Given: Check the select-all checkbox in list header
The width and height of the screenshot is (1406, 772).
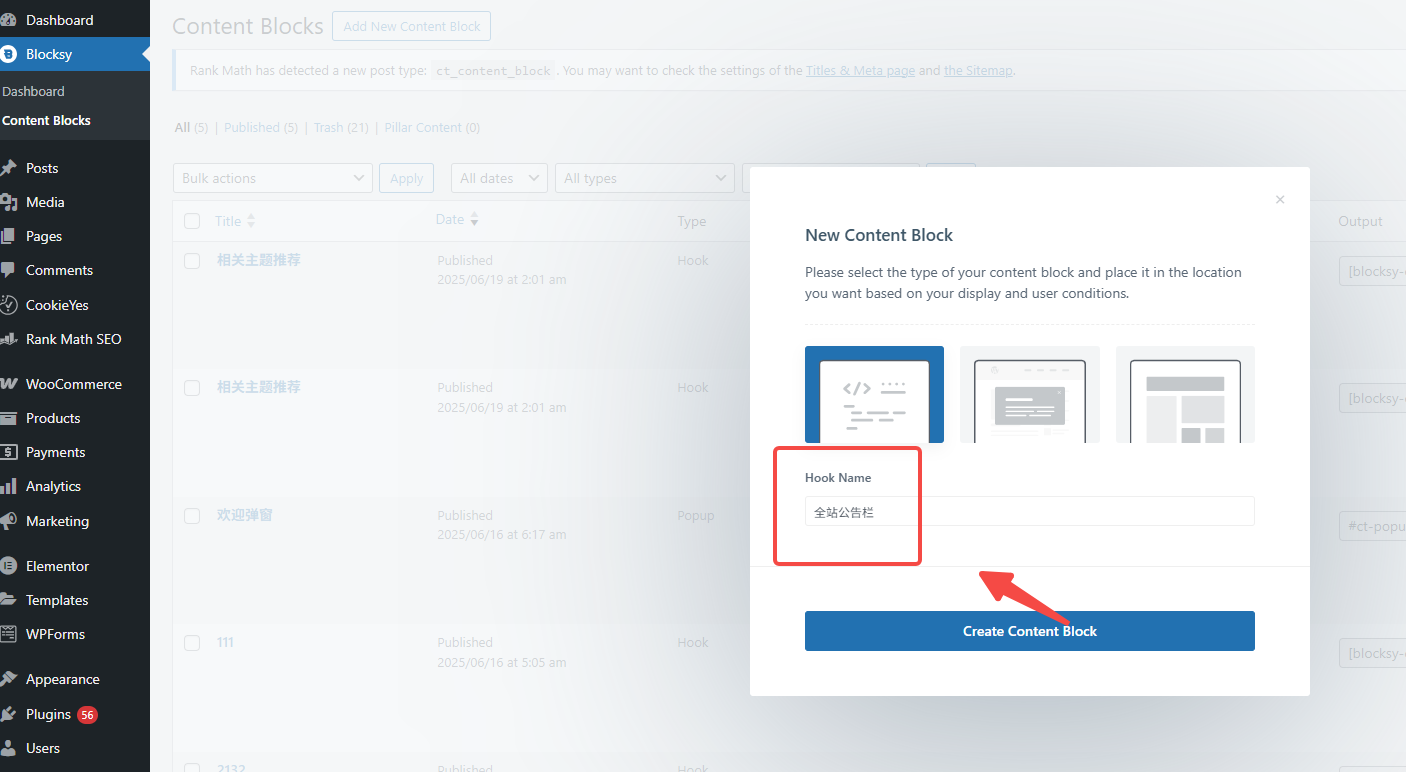Looking at the screenshot, I should pos(192,221).
